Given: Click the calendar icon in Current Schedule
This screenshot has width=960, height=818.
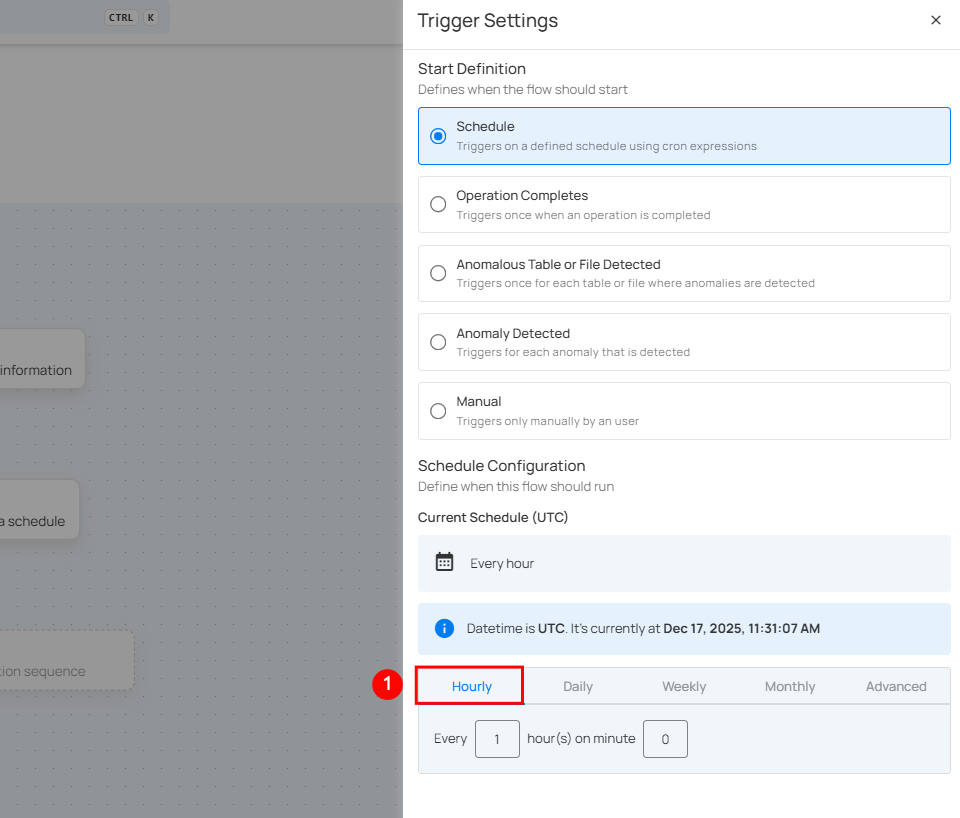Looking at the screenshot, I should tap(445, 562).
